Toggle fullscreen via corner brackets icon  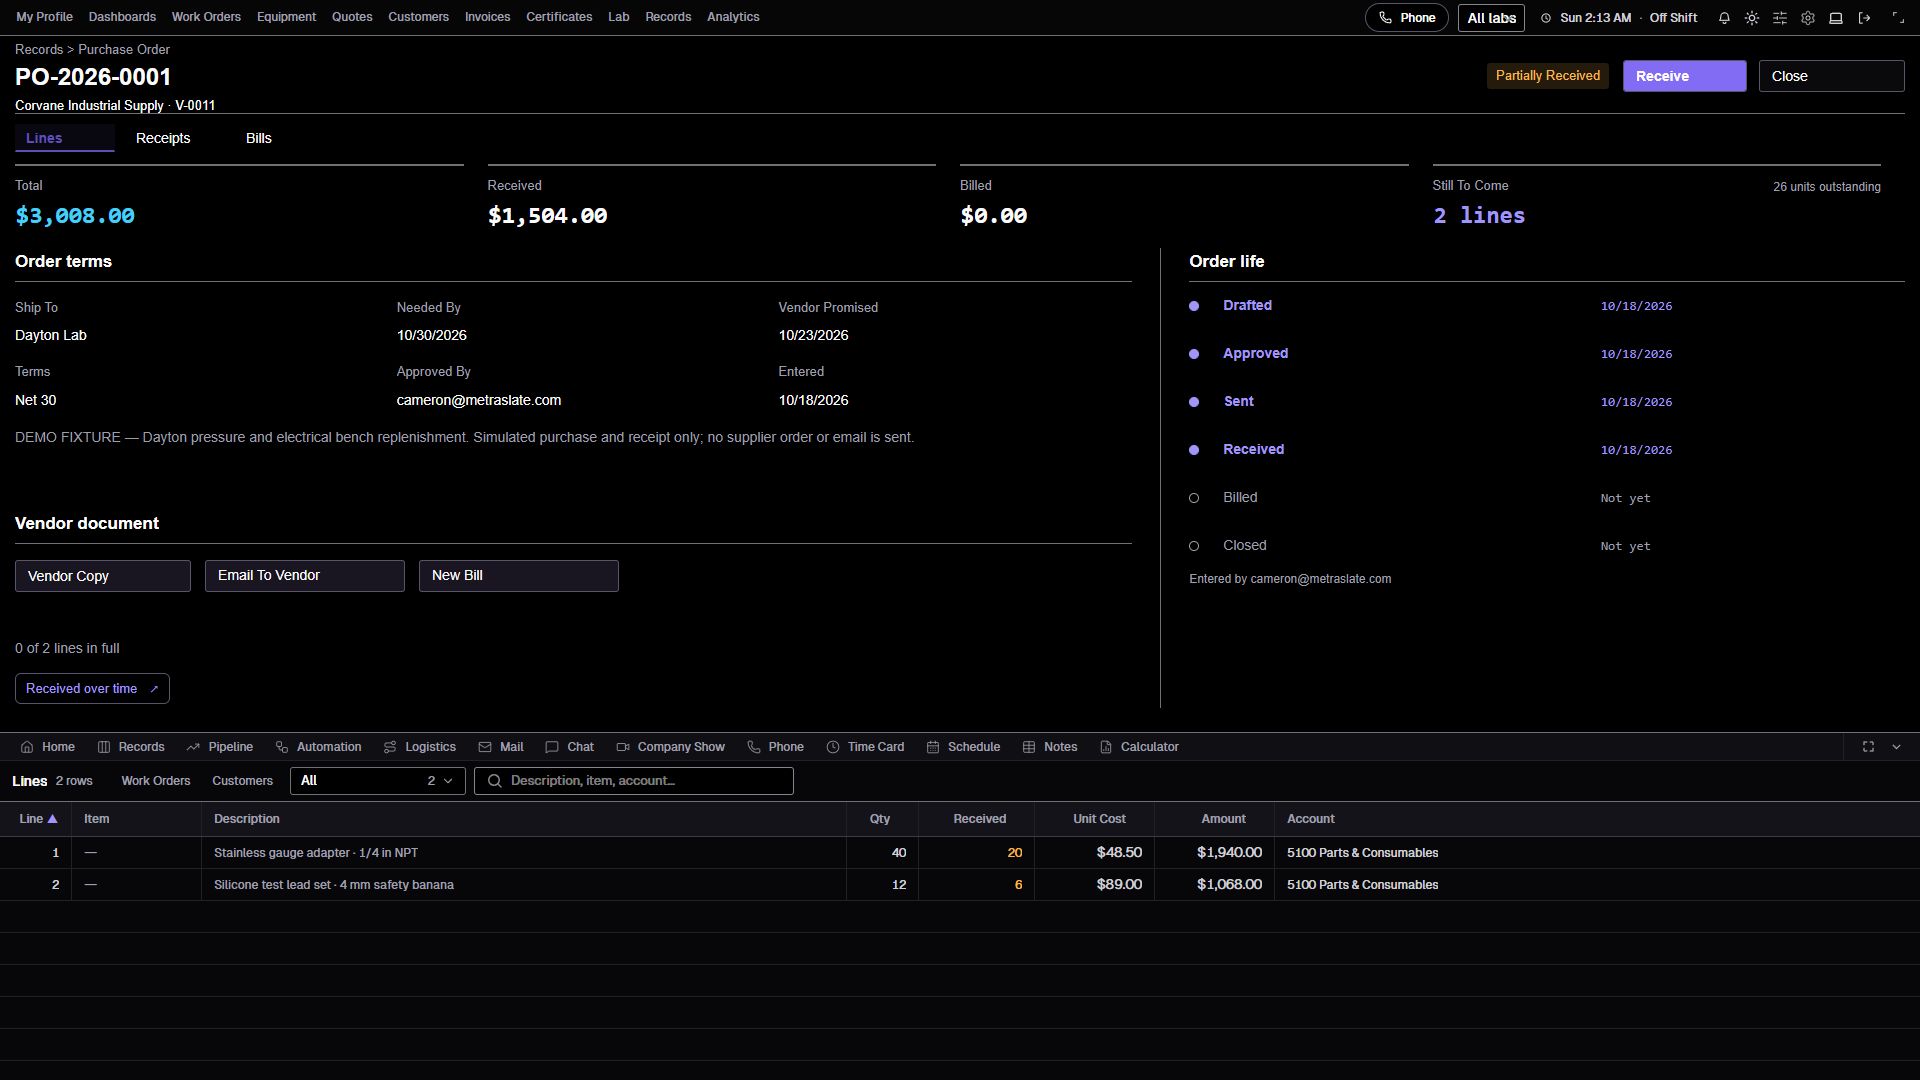coord(1898,18)
